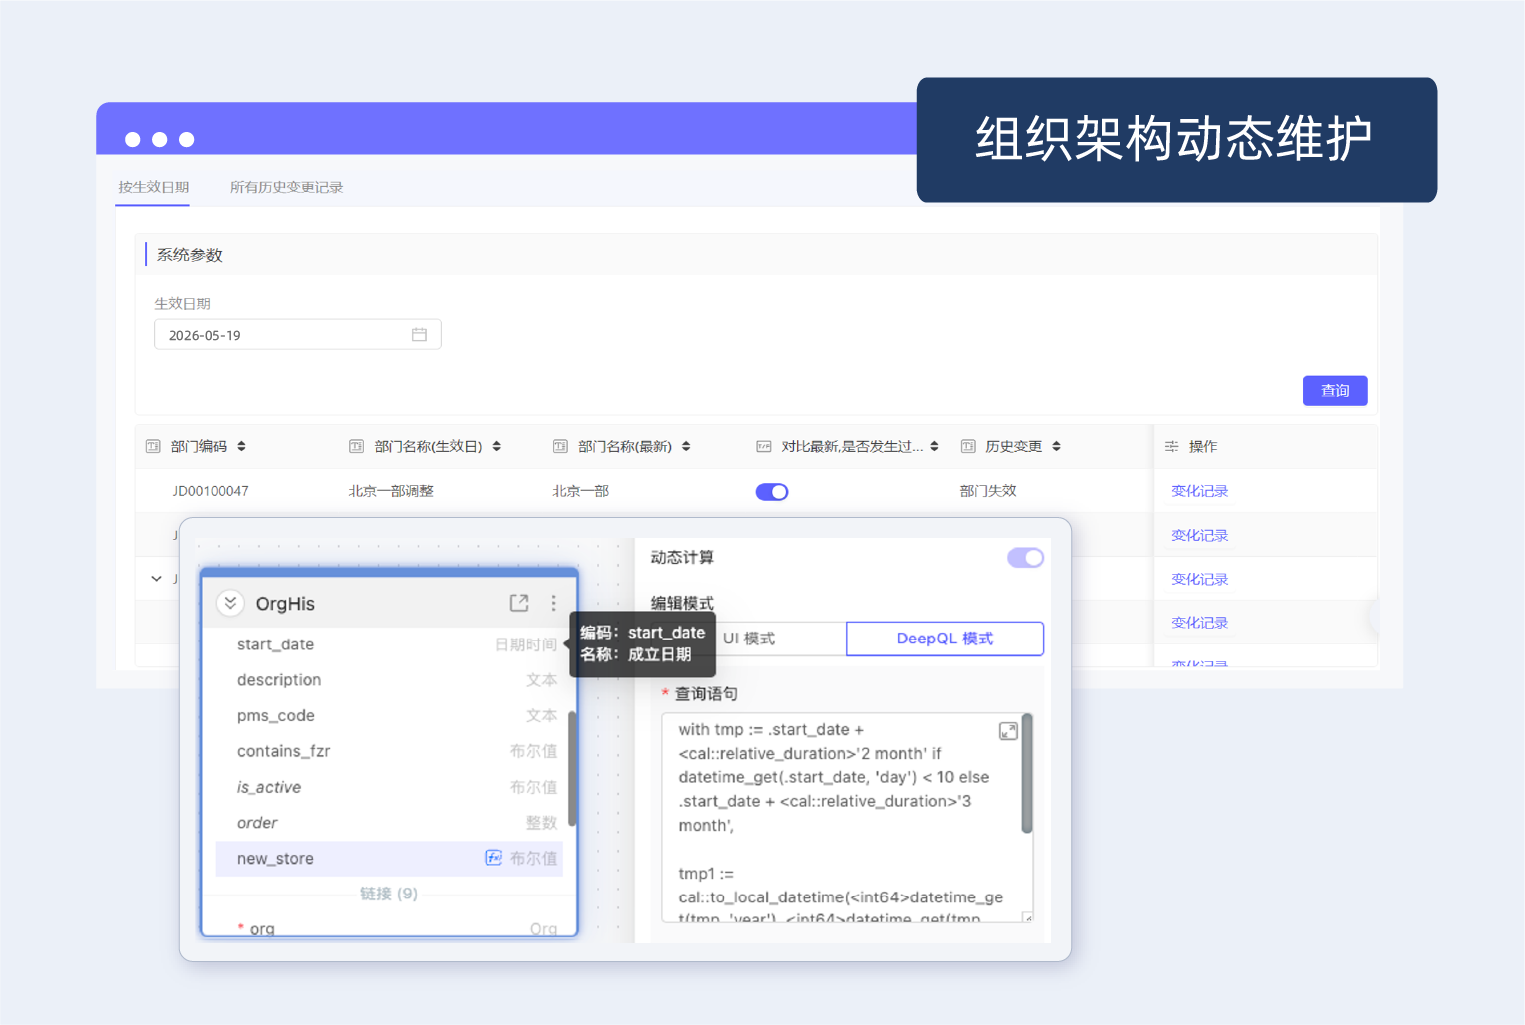Open the OrgHis more options menu

pos(553,603)
